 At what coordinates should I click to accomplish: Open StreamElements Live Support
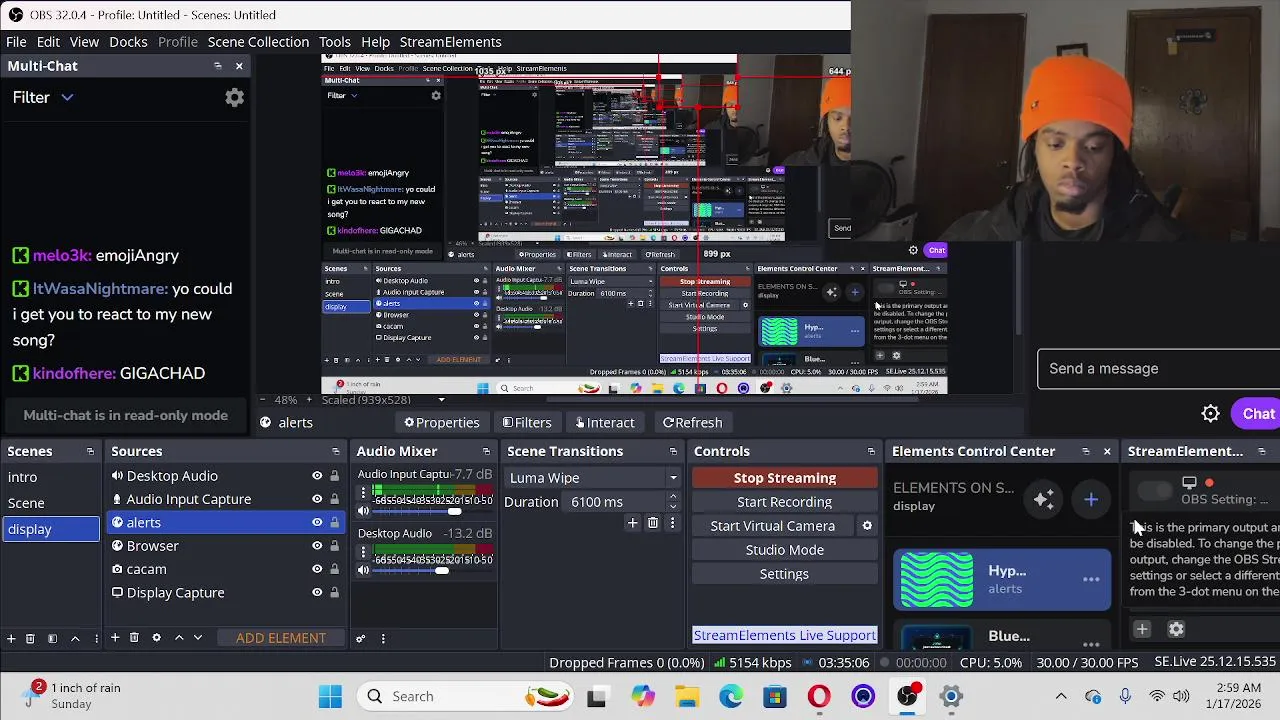tap(785, 635)
